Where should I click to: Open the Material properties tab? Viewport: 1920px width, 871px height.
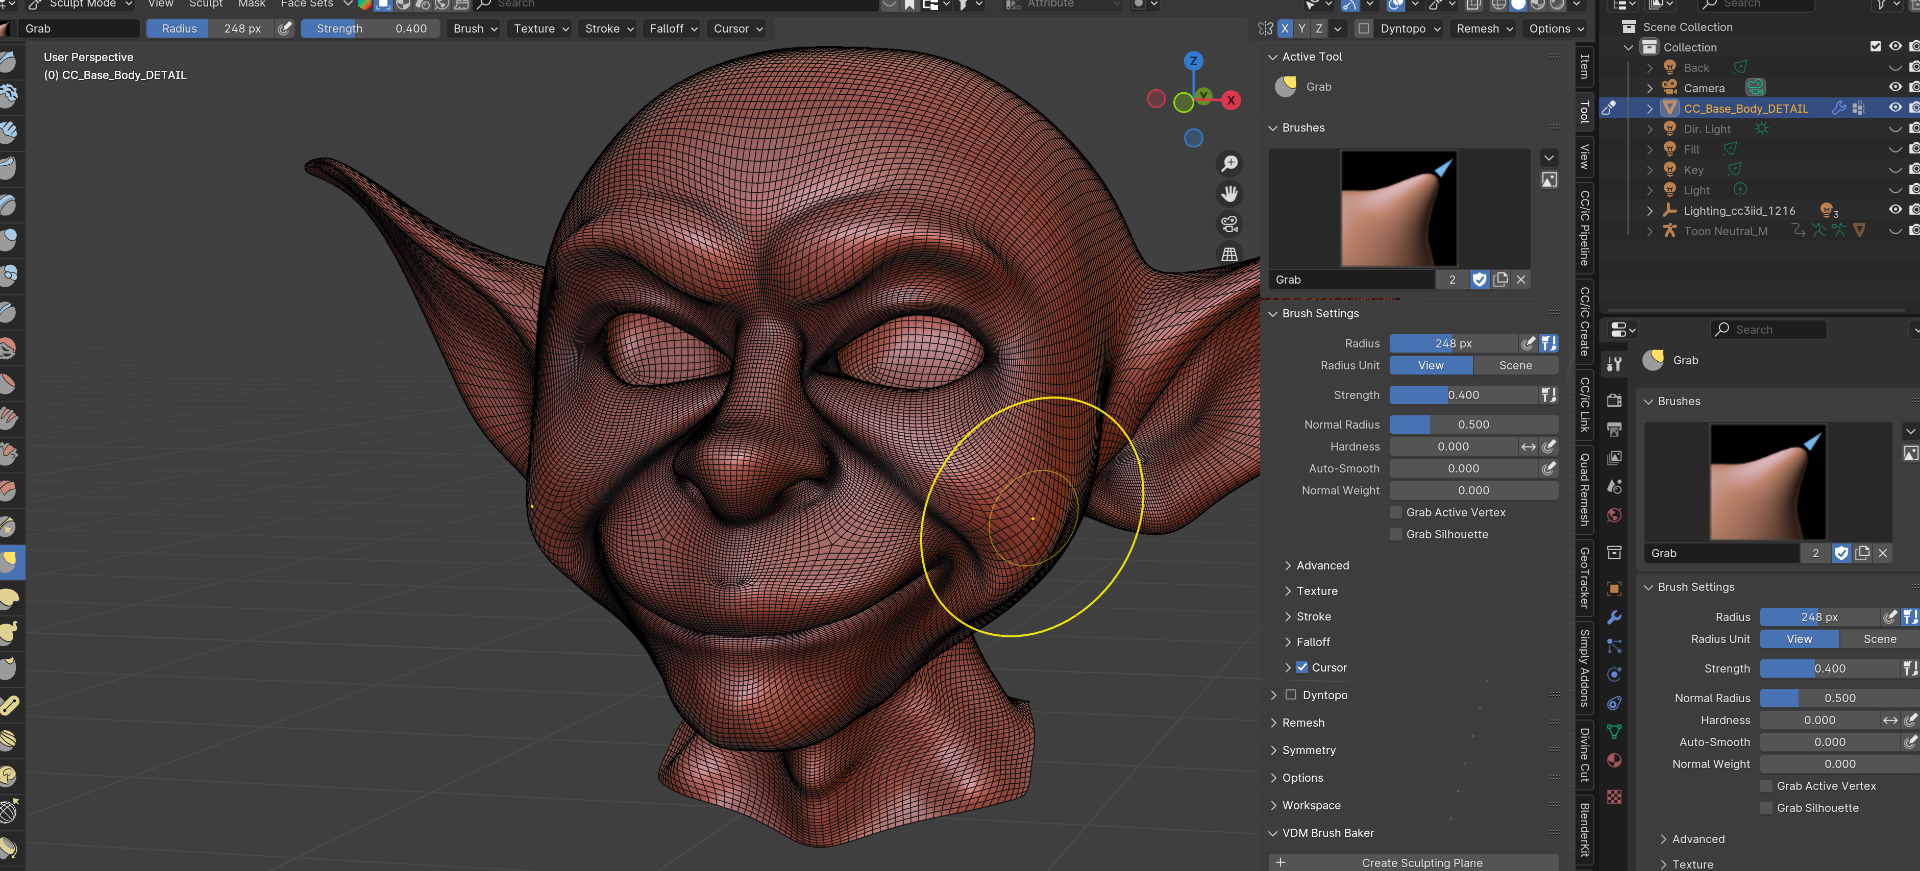click(1614, 760)
